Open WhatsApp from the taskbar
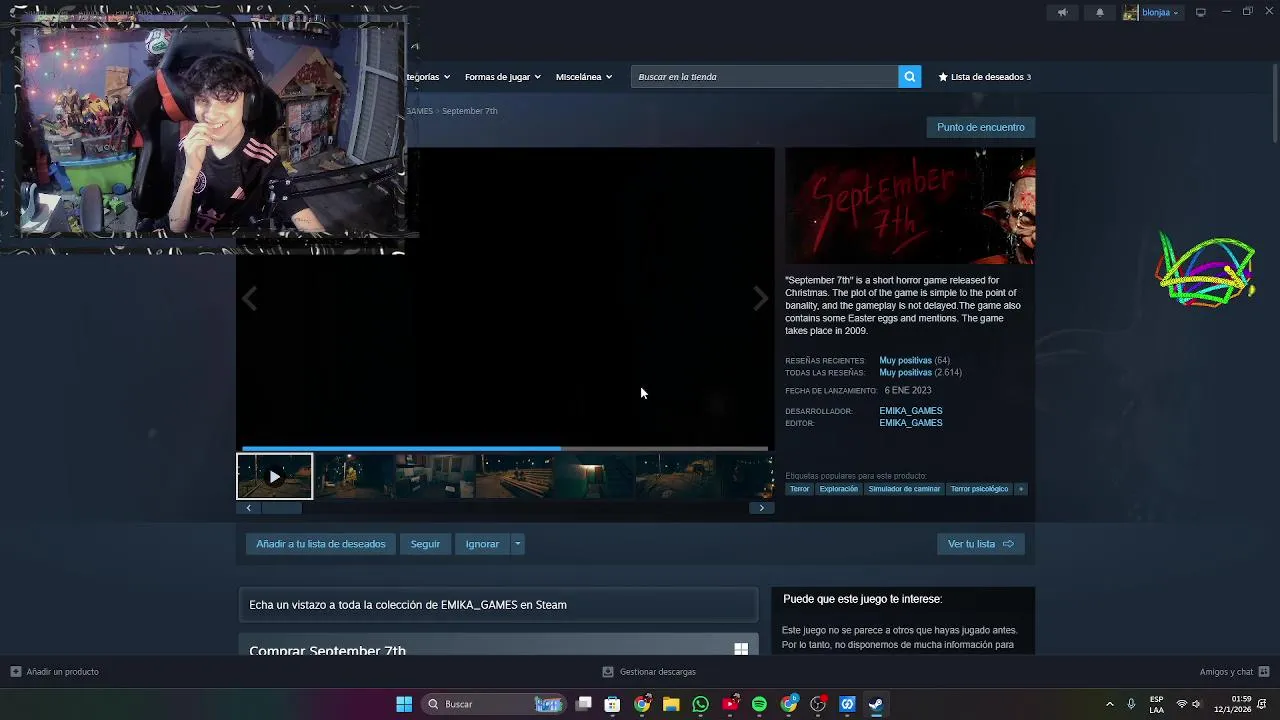The image size is (1280, 720). (700, 704)
